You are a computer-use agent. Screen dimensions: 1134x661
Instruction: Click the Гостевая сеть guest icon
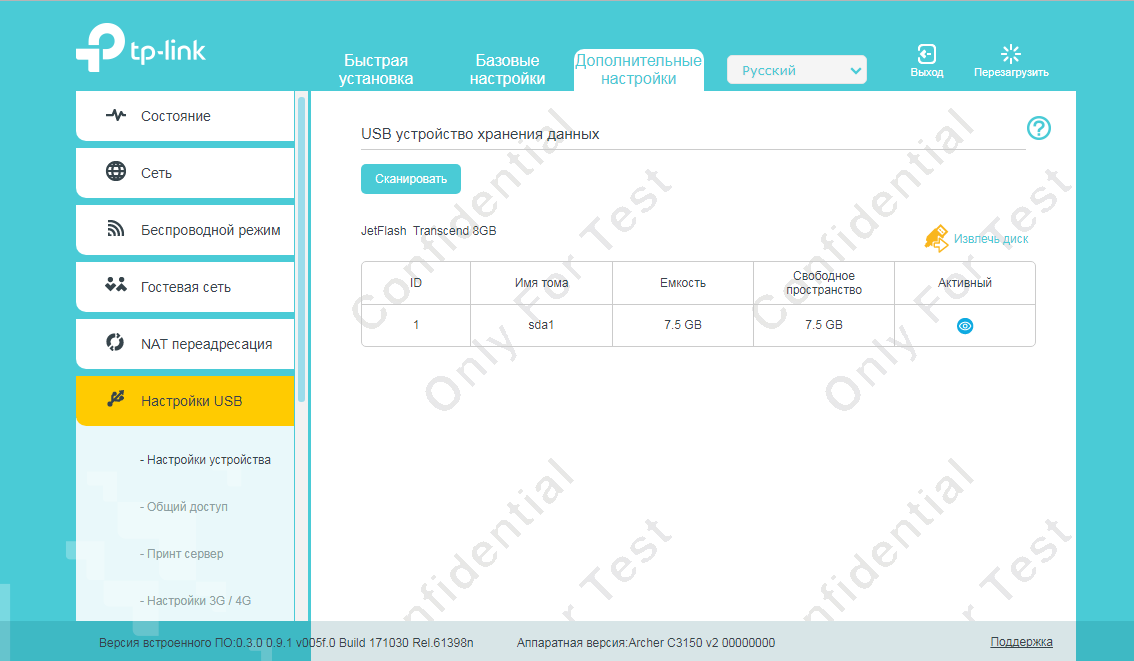[x=116, y=286]
